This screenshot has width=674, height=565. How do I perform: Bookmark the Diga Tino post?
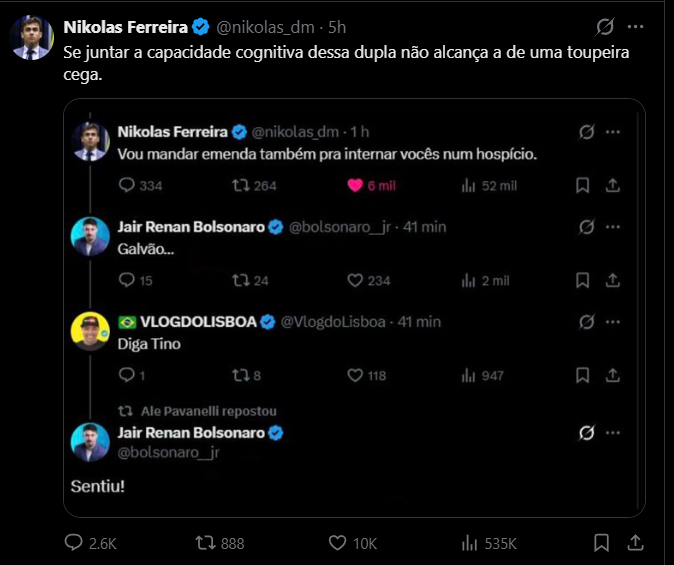pyautogui.click(x=583, y=376)
